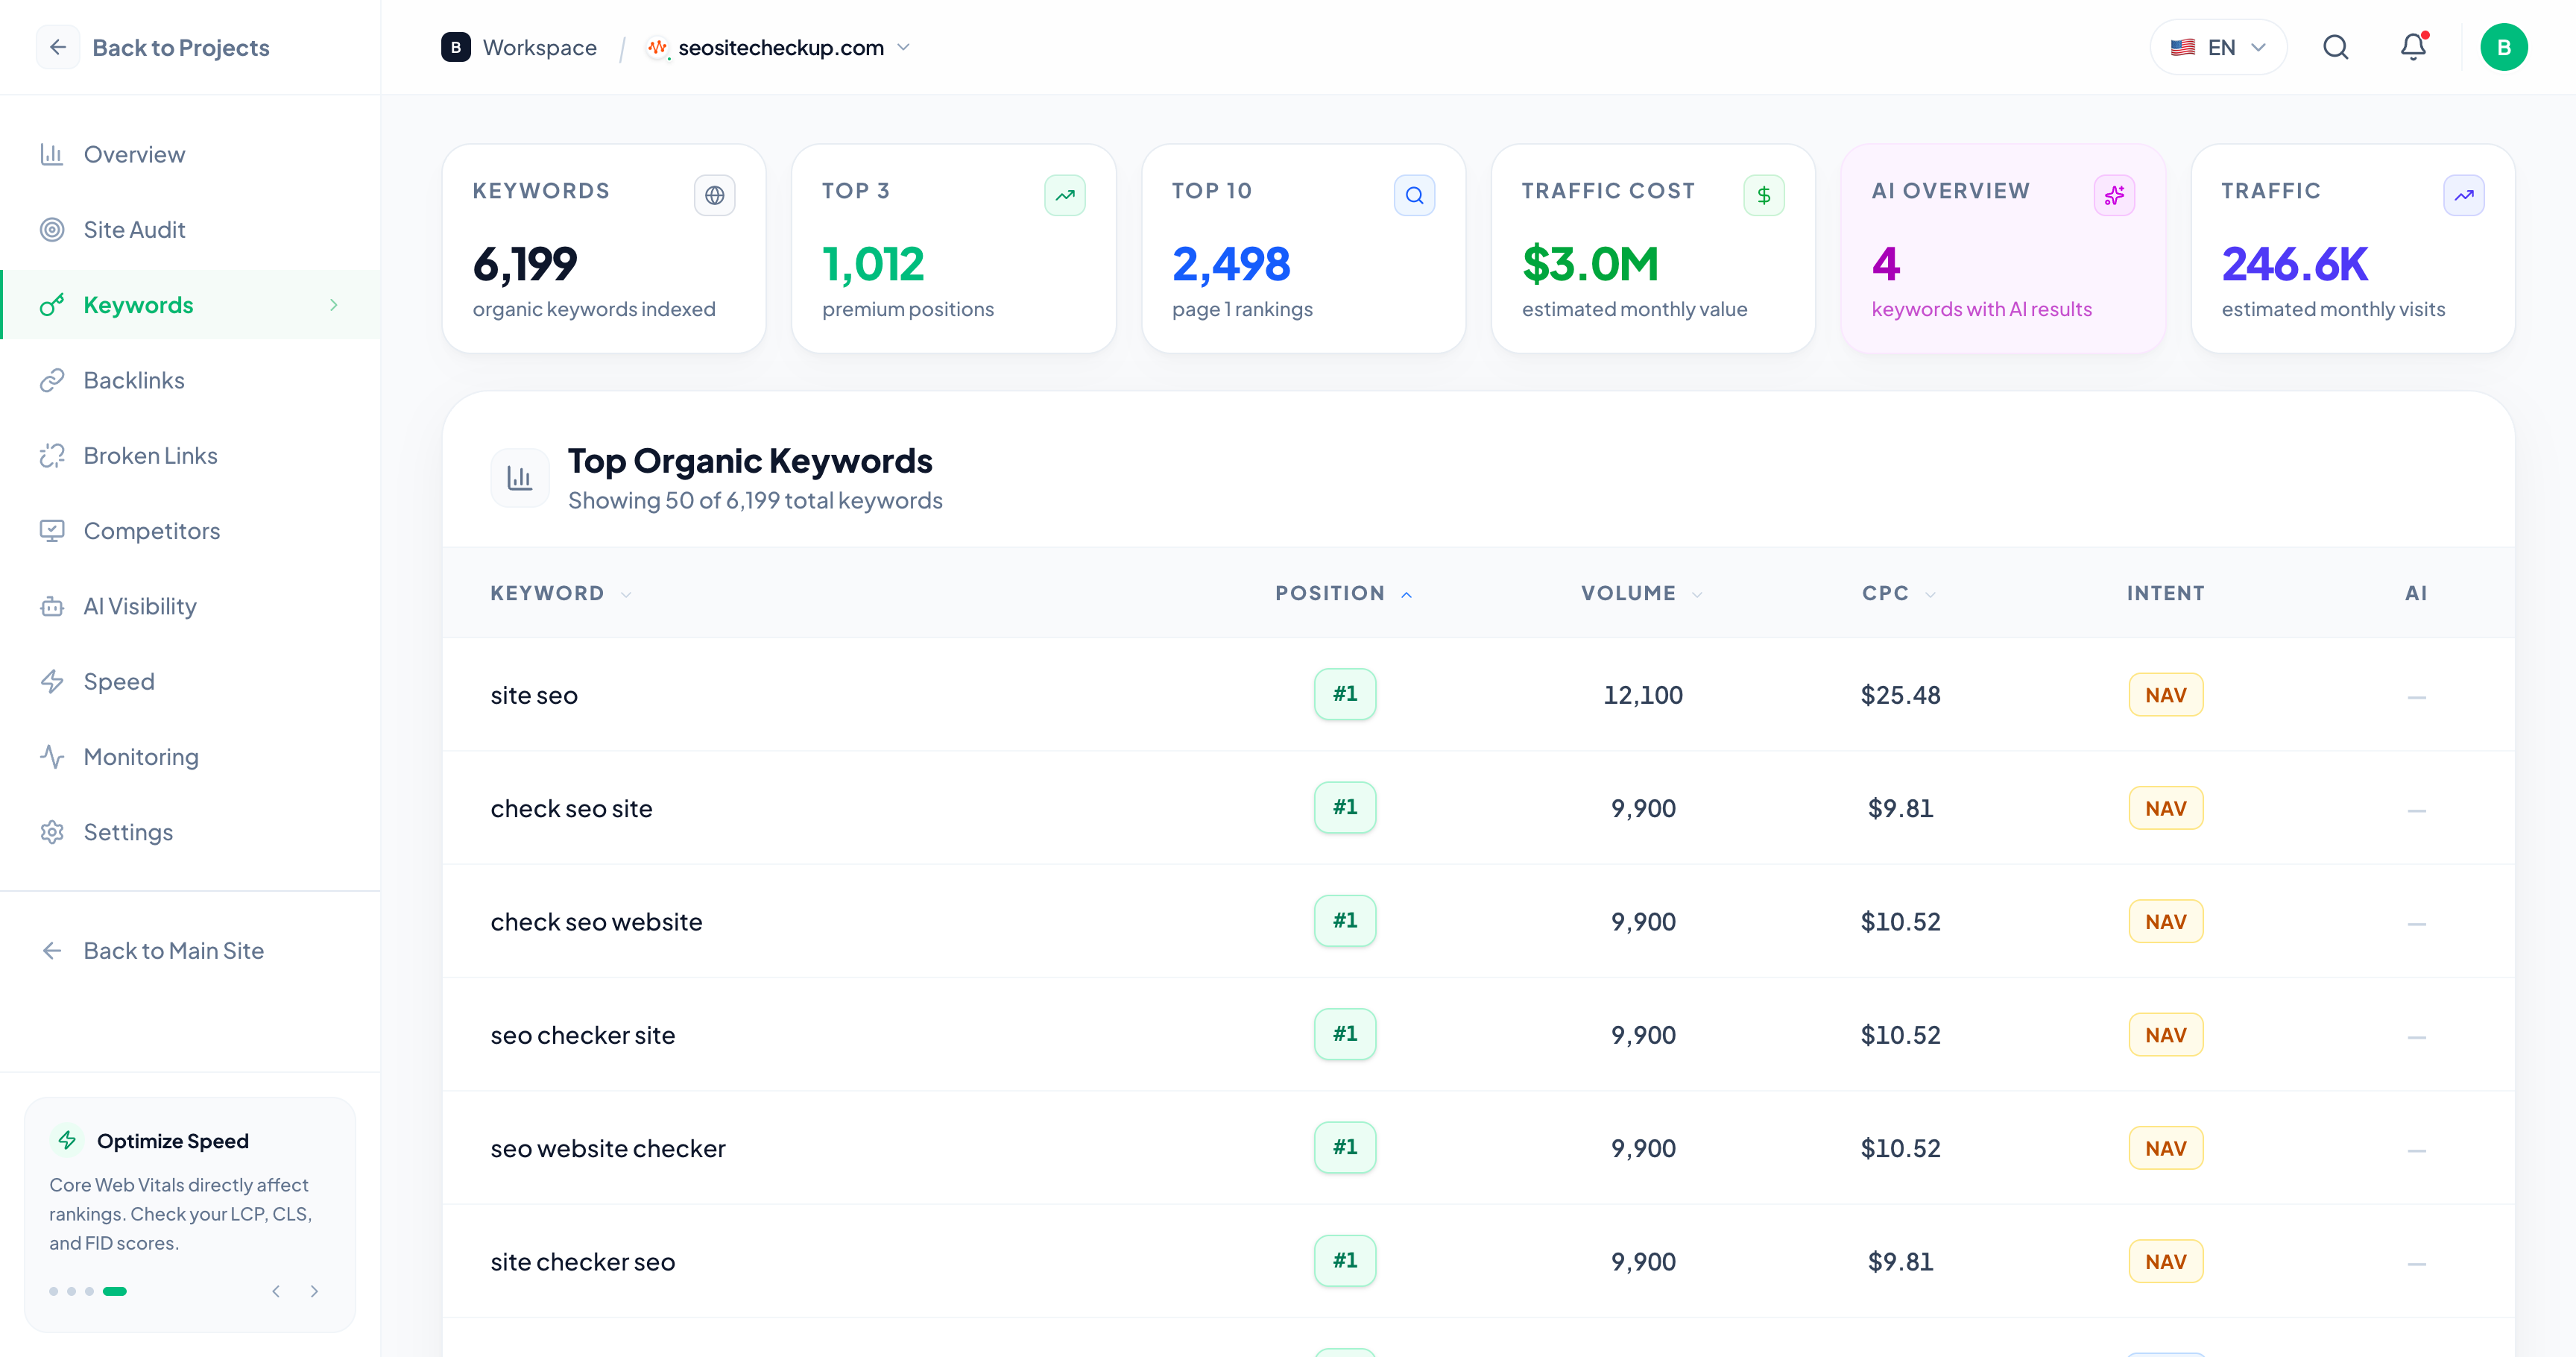Click the Back to Main Site link
The image size is (2576, 1357).
click(x=173, y=950)
